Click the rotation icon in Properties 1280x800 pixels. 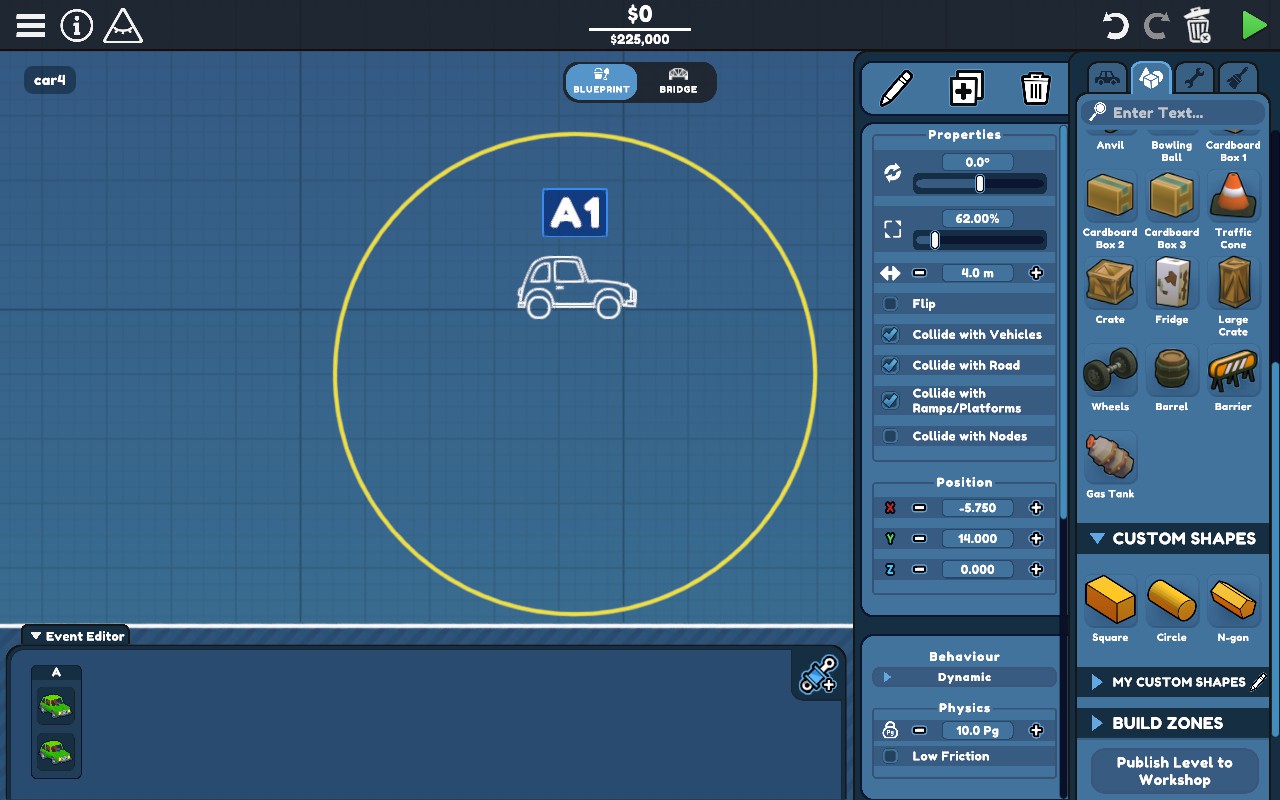tap(892, 173)
